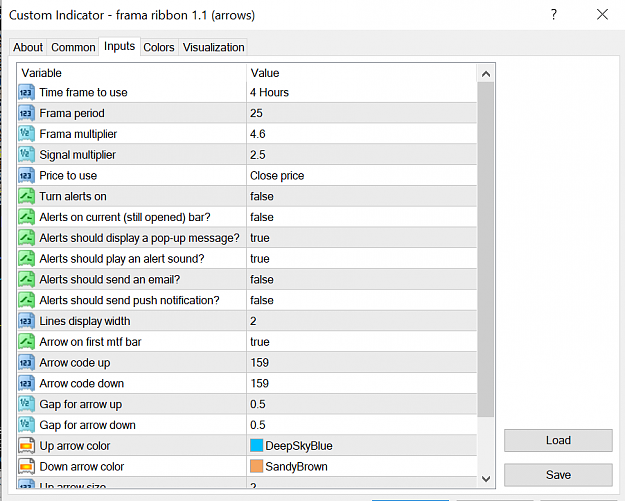
Task: Click the boolean icon beside Arrow on first mtf bar
Action: pos(26,342)
